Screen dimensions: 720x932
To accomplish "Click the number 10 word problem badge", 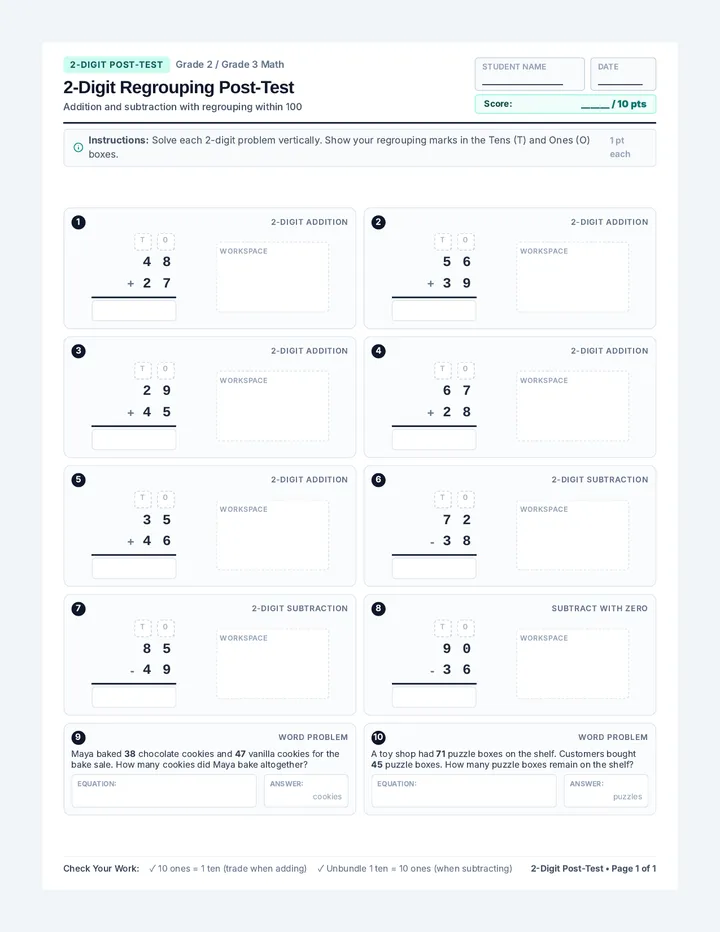I will click(x=378, y=738).
